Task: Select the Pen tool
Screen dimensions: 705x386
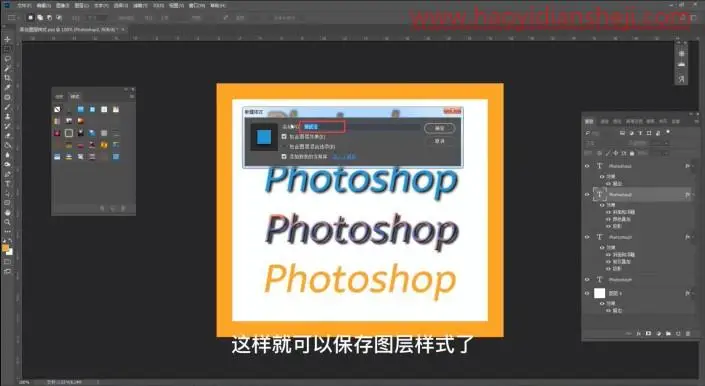Action: pyautogui.click(x=7, y=174)
